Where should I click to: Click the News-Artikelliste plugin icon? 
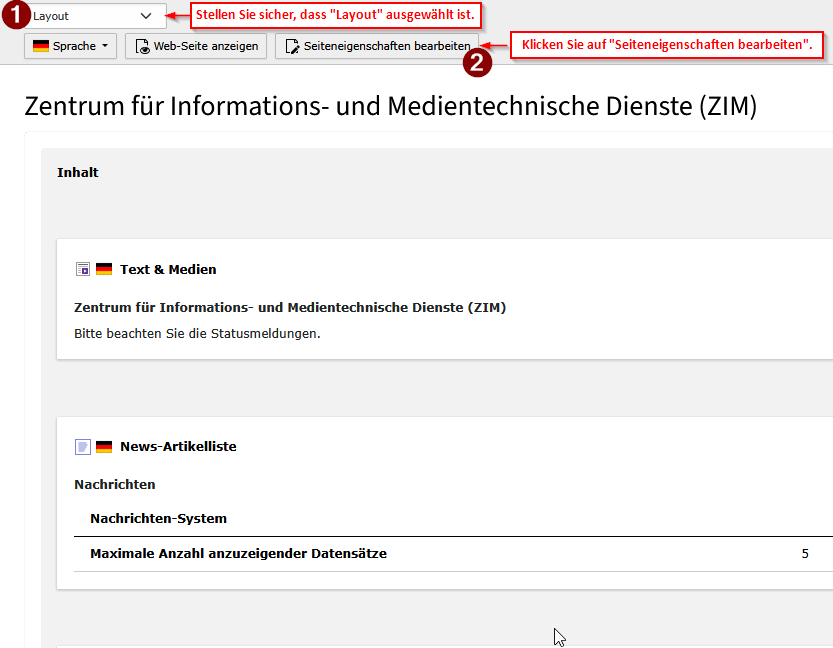83,447
